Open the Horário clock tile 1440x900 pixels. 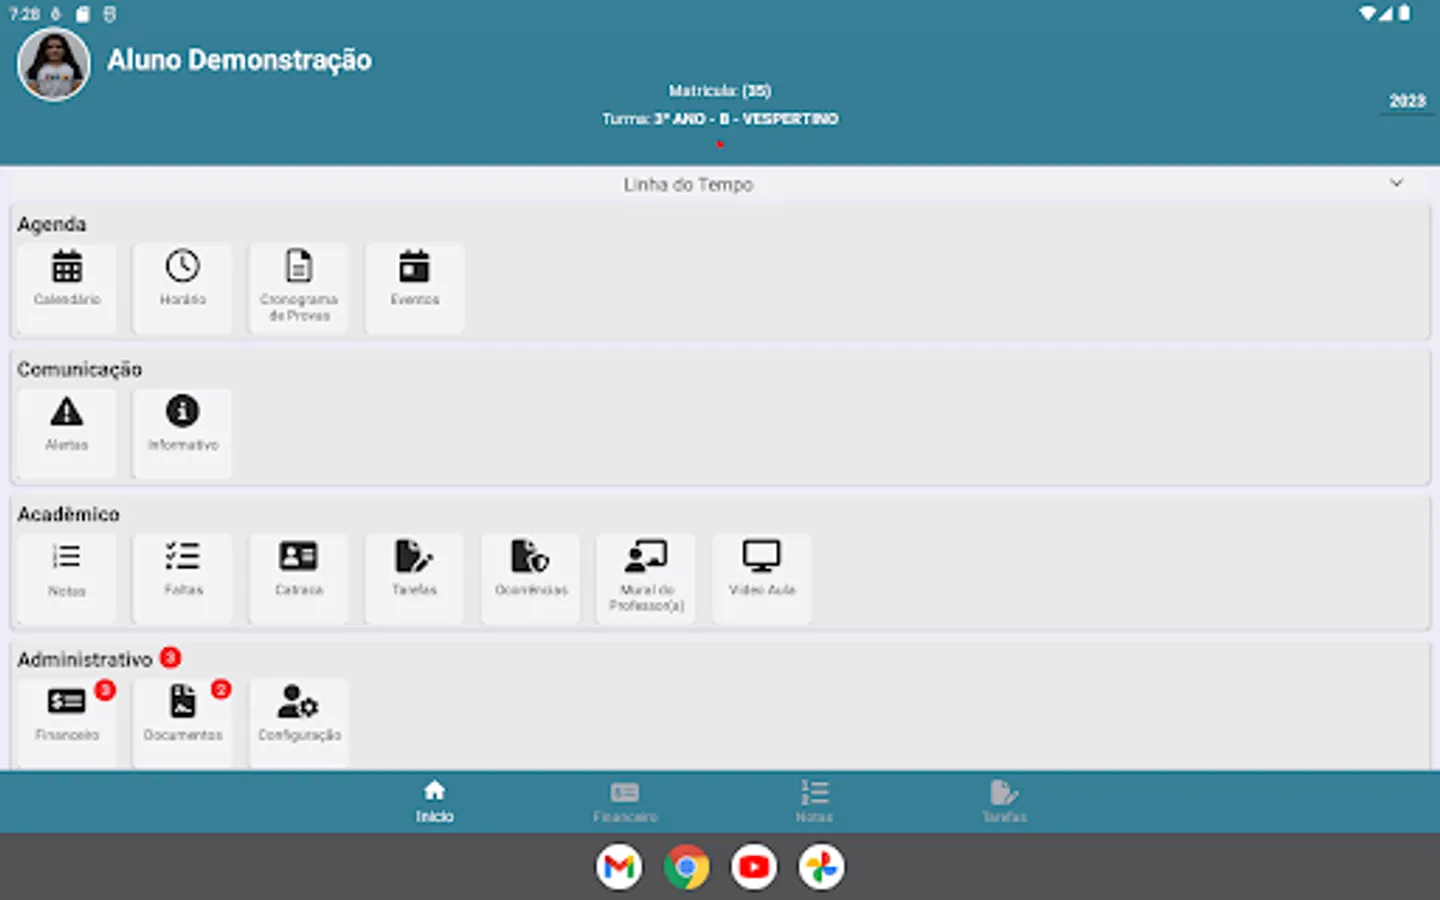coord(183,287)
